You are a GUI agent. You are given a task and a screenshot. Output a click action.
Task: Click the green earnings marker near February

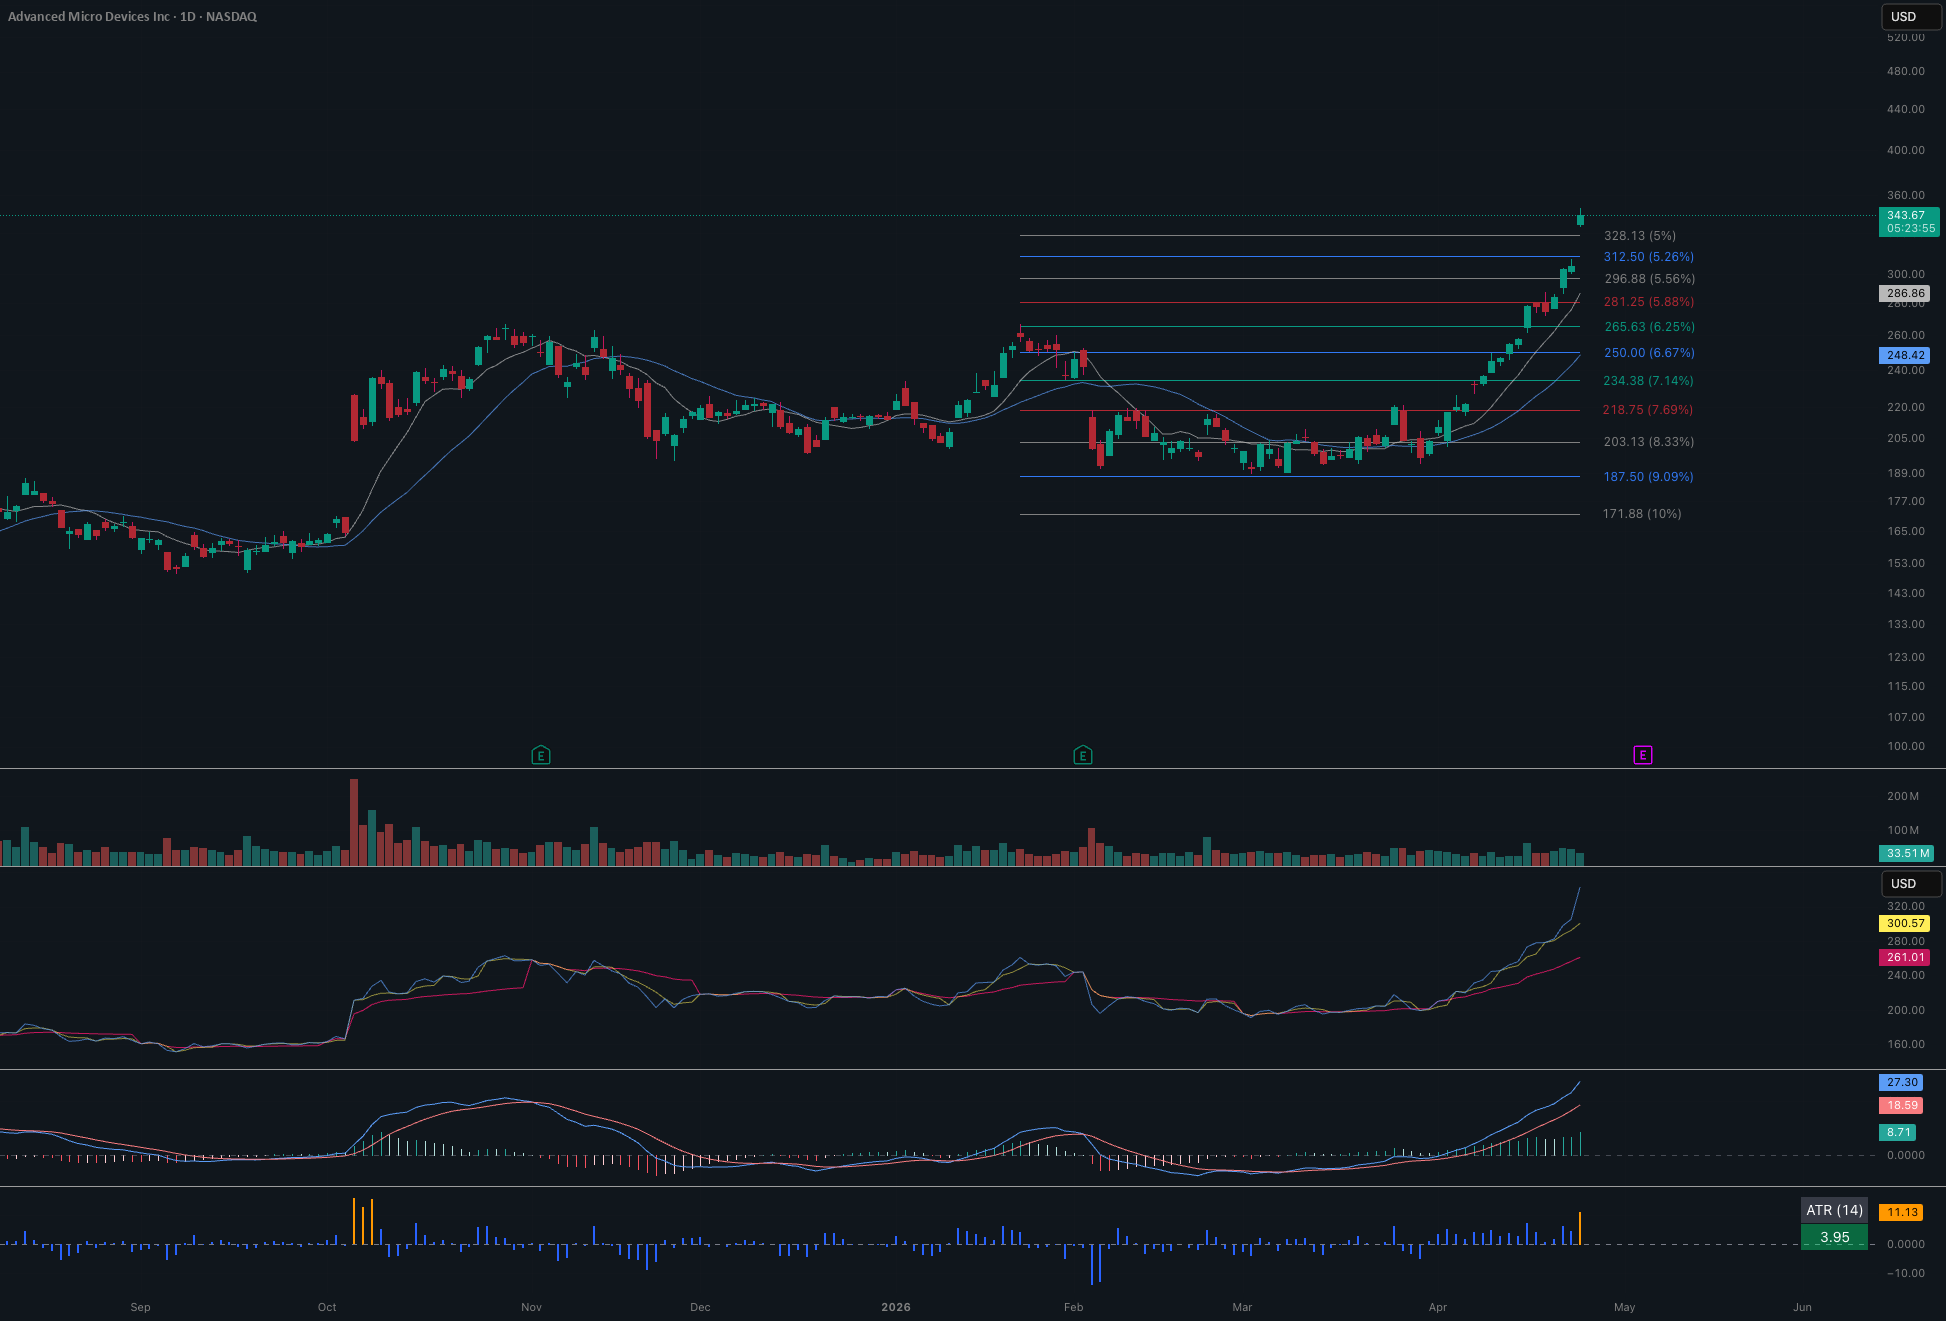1082,755
